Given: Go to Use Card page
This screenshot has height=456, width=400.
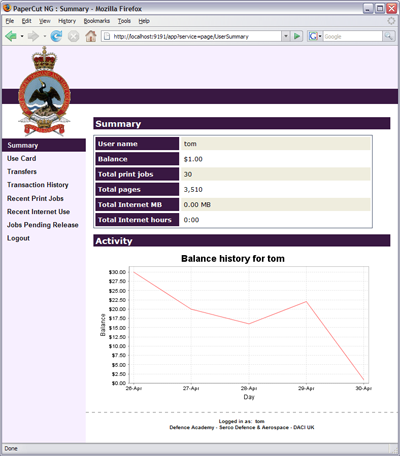Looking at the screenshot, I should (x=22, y=158).
